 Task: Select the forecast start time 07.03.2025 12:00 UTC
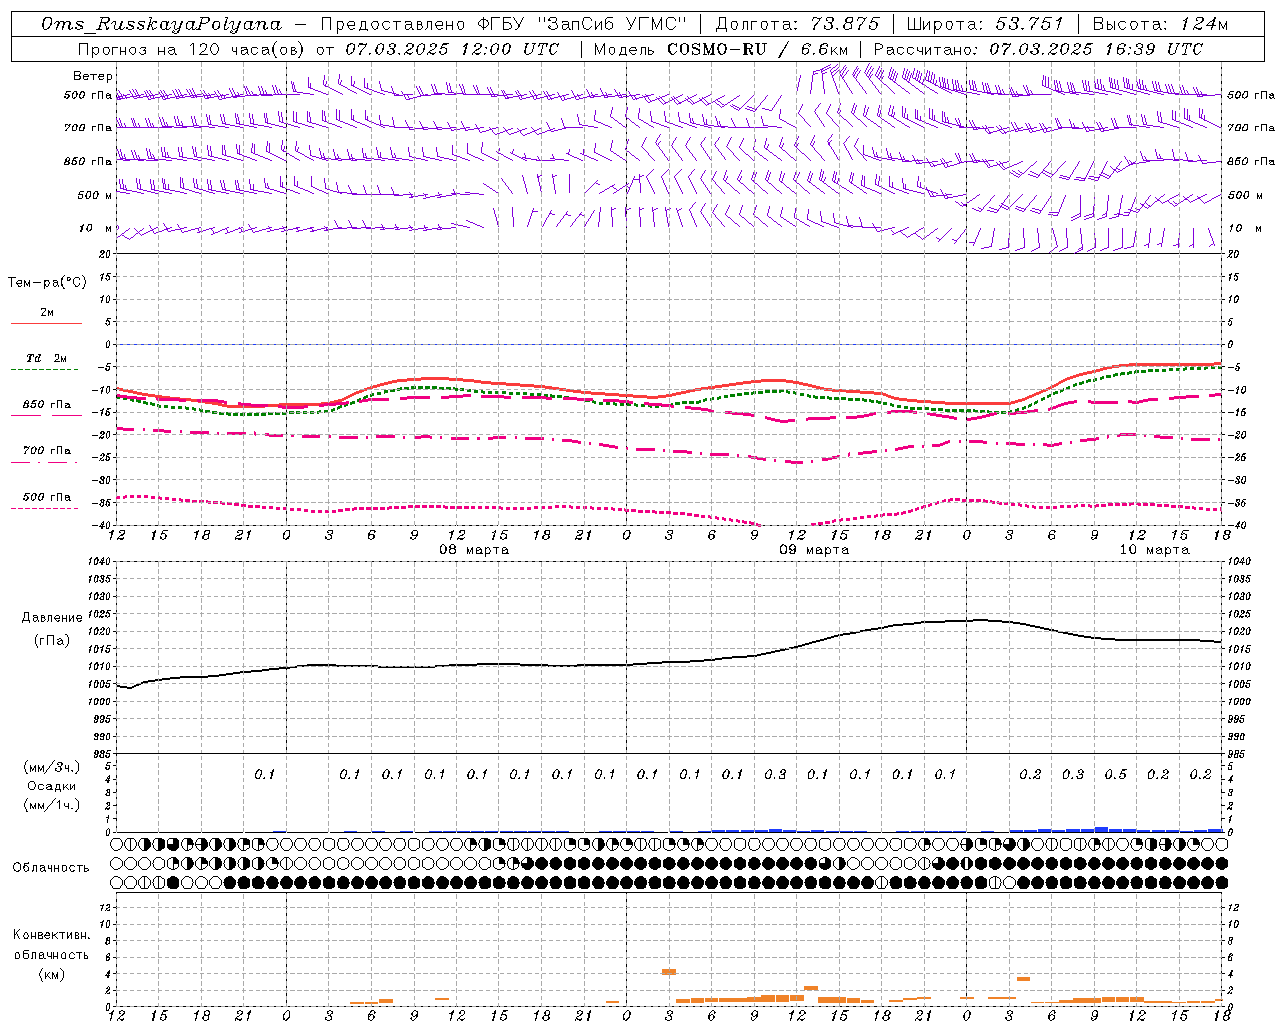point(452,49)
